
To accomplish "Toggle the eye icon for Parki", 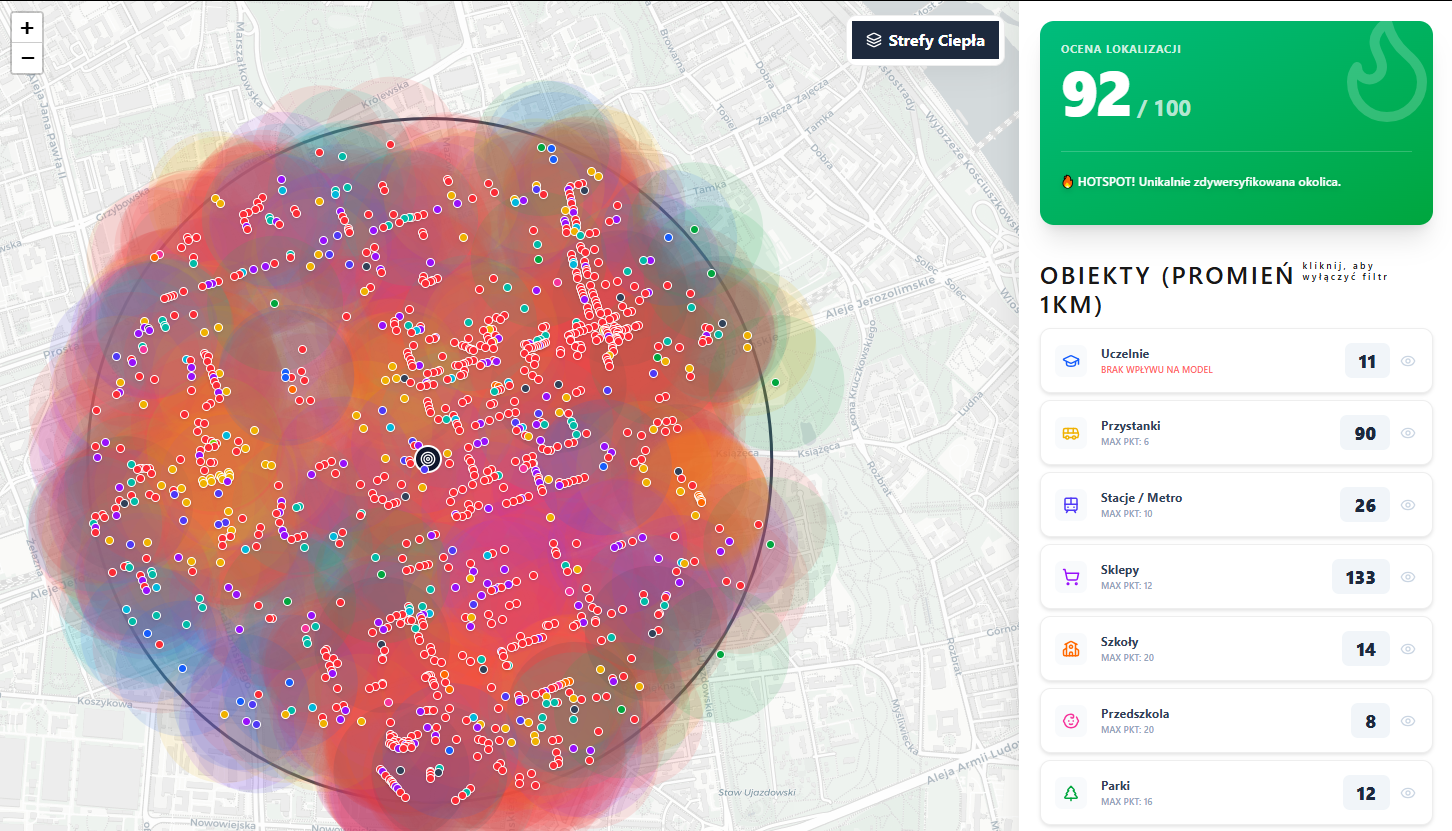I will coord(1408,793).
